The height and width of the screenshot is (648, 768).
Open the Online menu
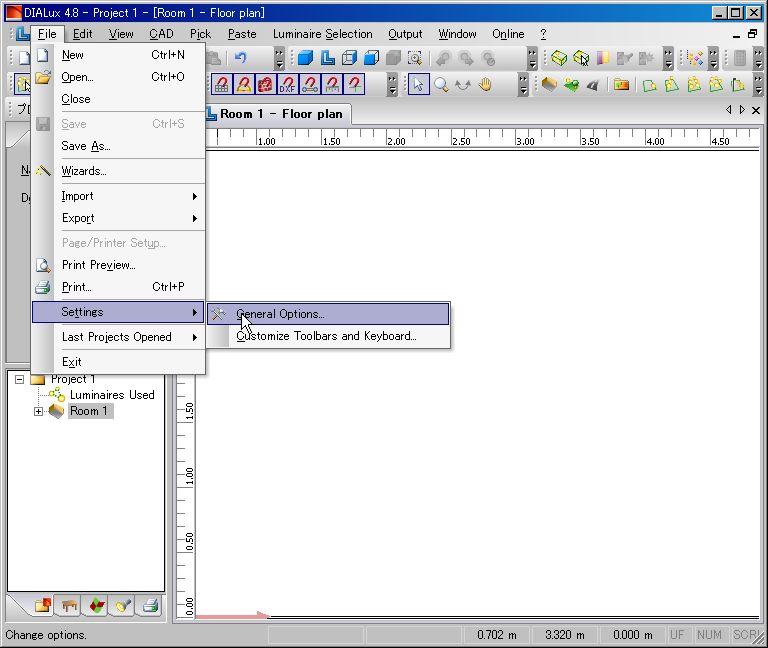(508, 34)
